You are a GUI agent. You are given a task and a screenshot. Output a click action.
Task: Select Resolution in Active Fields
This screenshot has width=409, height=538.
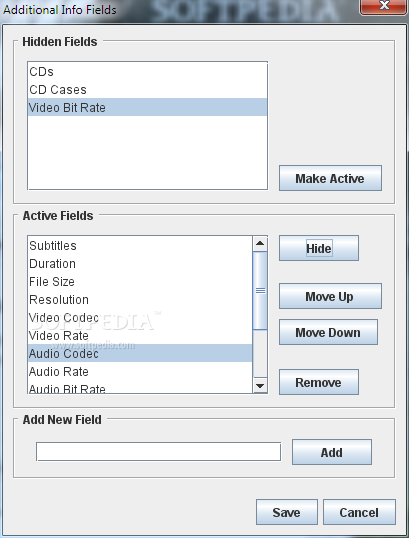coord(140,300)
